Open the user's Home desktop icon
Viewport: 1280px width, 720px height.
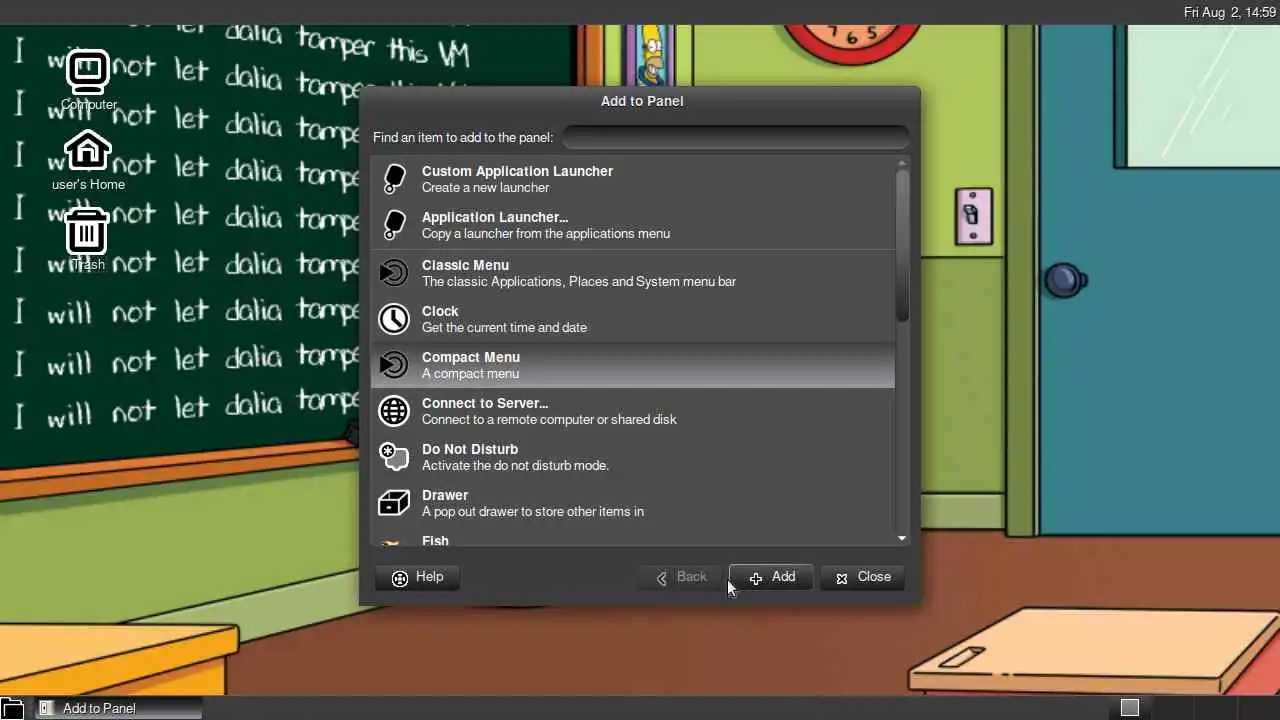click(x=88, y=152)
